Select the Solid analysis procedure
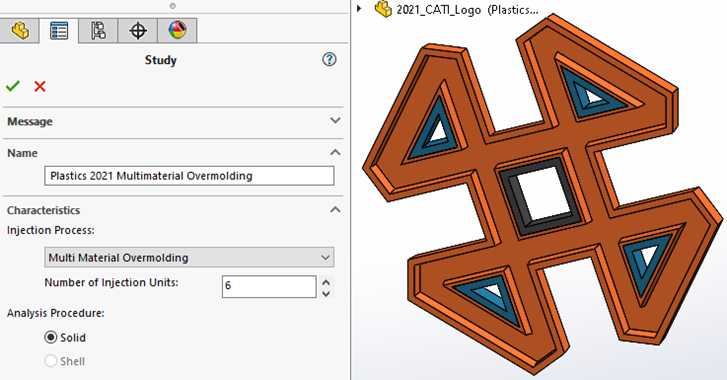 [51, 337]
